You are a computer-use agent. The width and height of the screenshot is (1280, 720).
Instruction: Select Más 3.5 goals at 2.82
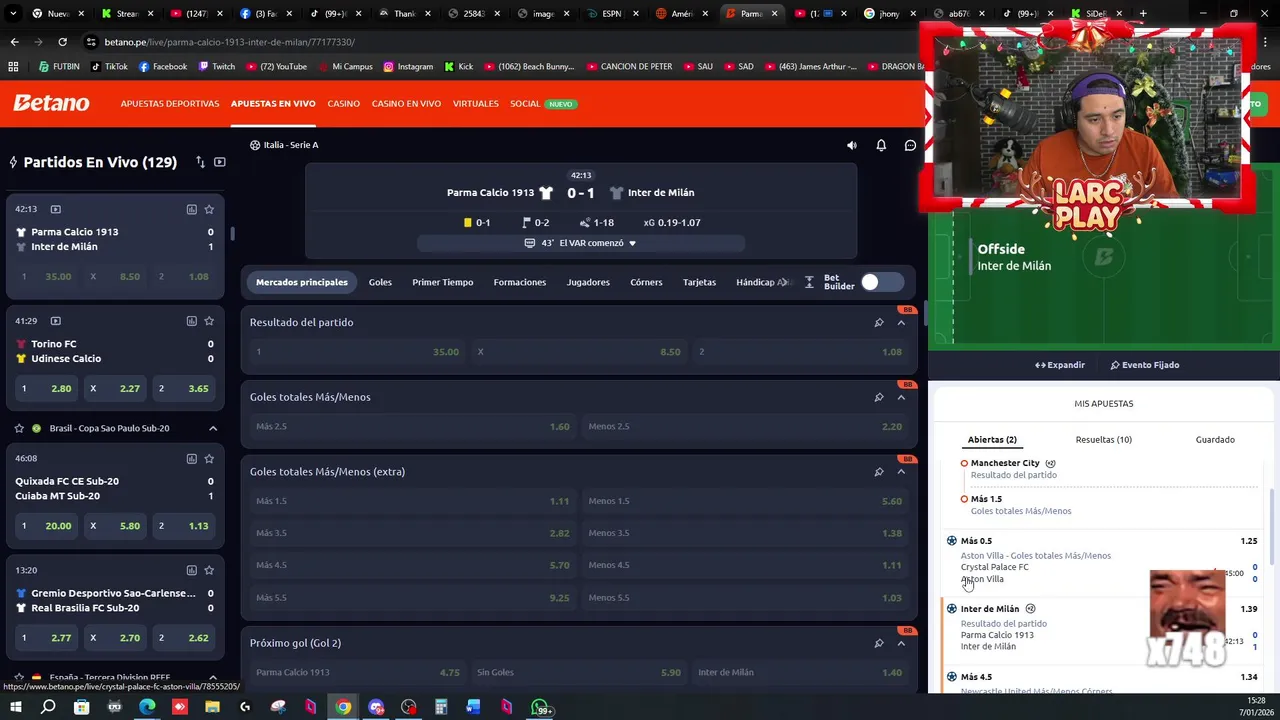point(413,533)
